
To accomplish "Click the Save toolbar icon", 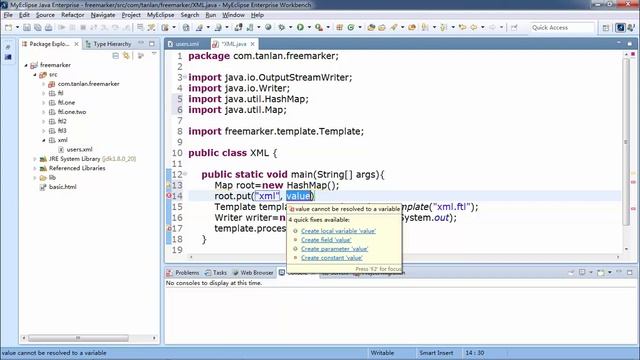I will pos(27,27).
